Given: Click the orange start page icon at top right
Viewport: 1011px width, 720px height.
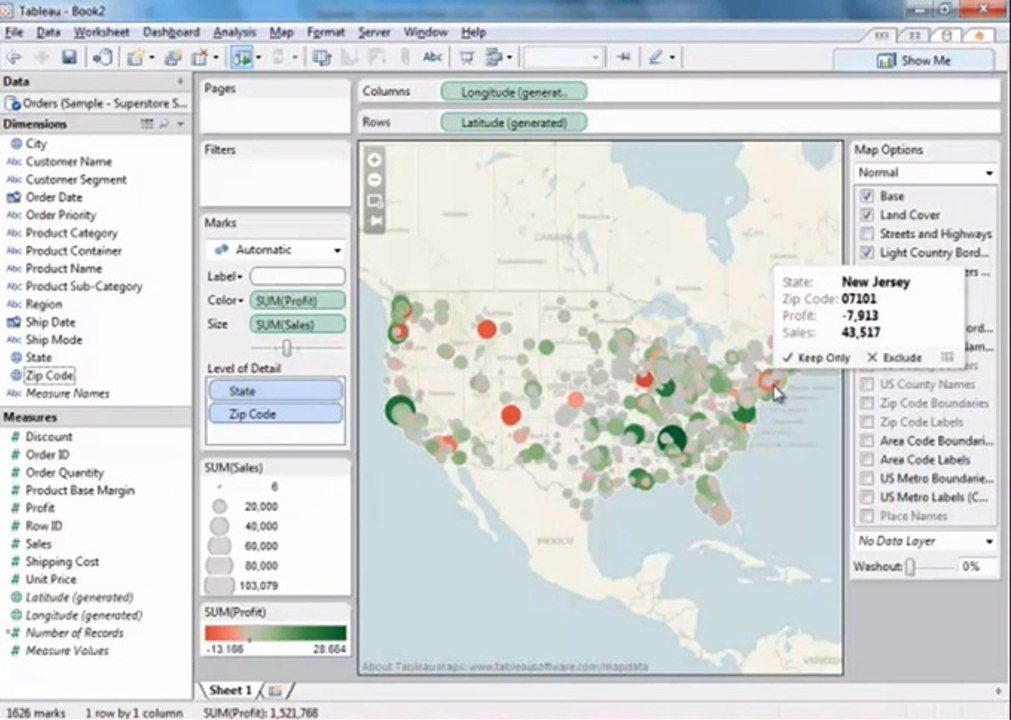Looking at the screenshot, I should (979, 36).
